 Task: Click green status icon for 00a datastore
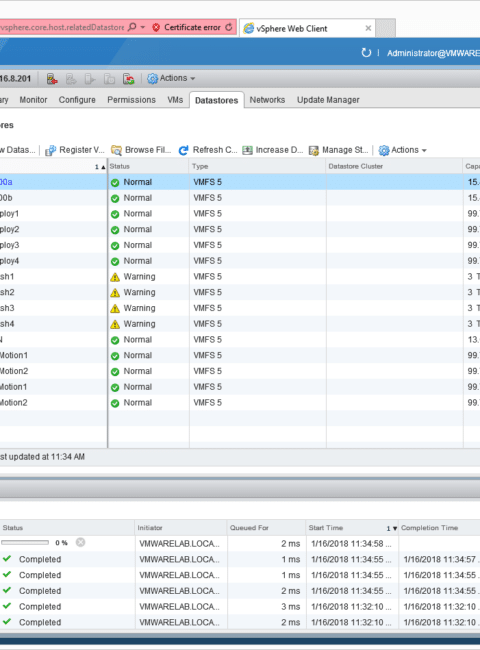pos(115,183)
